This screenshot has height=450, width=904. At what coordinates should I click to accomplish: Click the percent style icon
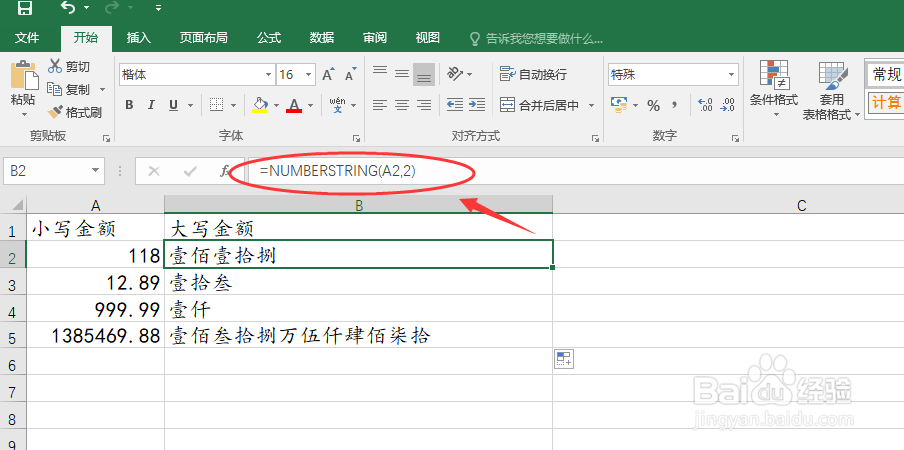click(653, 105)
